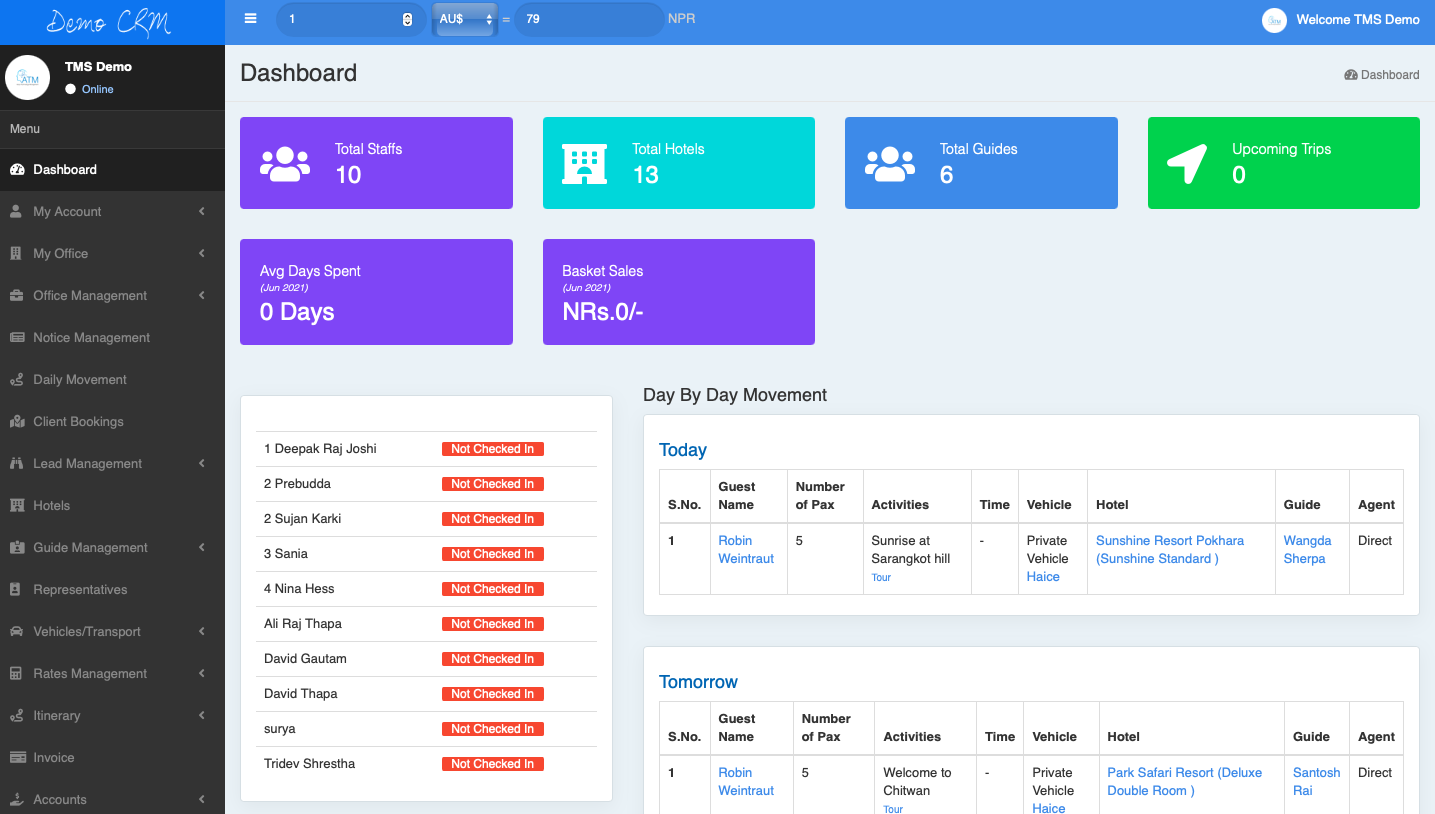The image size is (1435, 814).
Task: Open the Daily Movement menu item
Action: click(x=112, y=380)
